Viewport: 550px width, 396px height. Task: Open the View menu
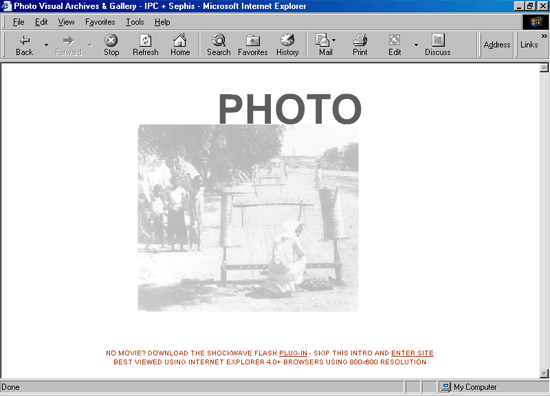tap(66, 22)
